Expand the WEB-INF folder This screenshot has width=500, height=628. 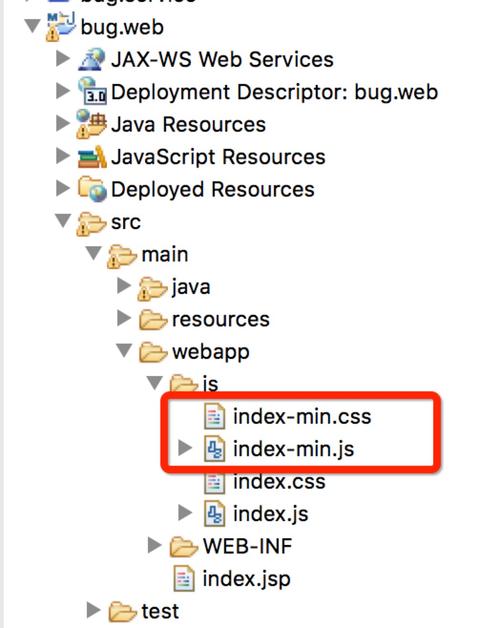pyautogui.click(x=154, y=545)
